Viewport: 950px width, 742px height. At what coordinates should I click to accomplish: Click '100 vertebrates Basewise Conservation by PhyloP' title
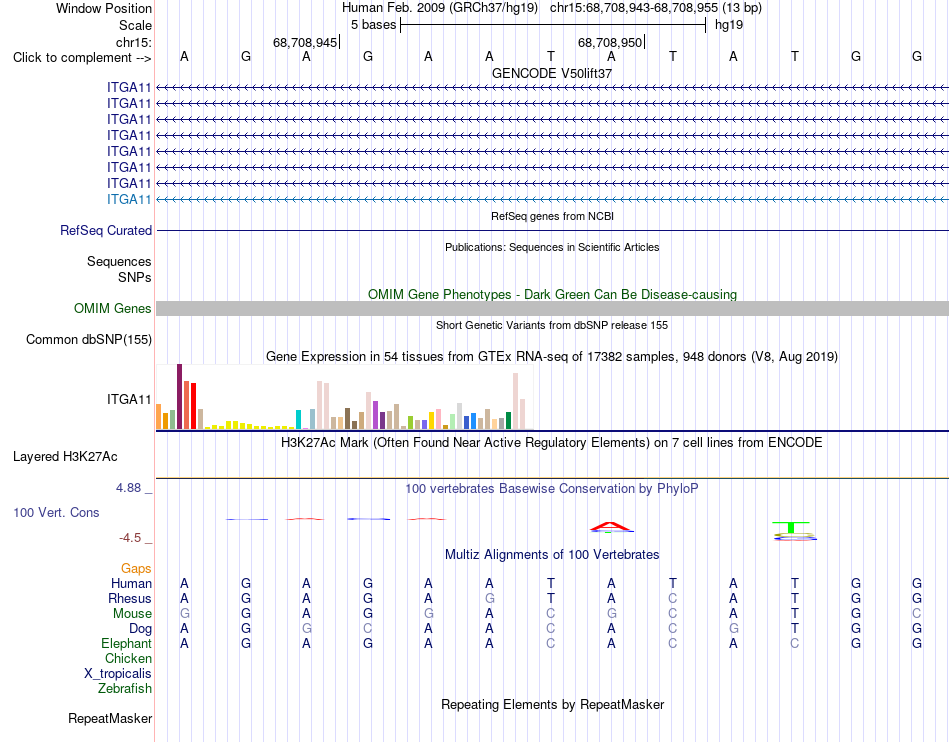(x=552, y=488)
